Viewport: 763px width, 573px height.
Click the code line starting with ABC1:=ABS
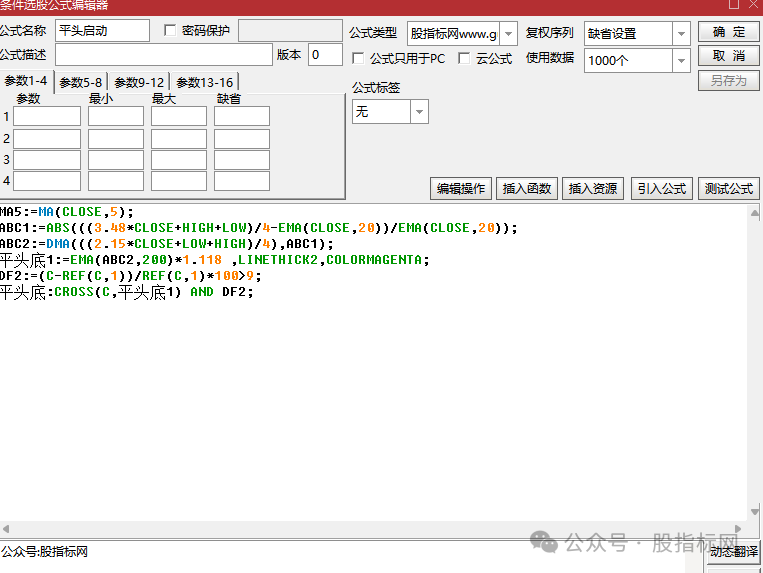click(259, 228)
